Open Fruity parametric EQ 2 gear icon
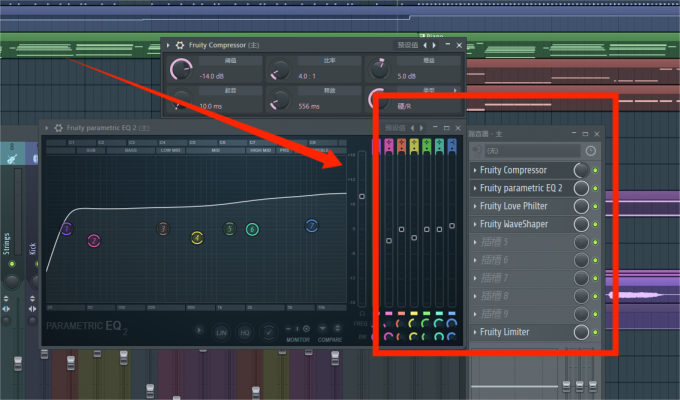 (59, 128)
